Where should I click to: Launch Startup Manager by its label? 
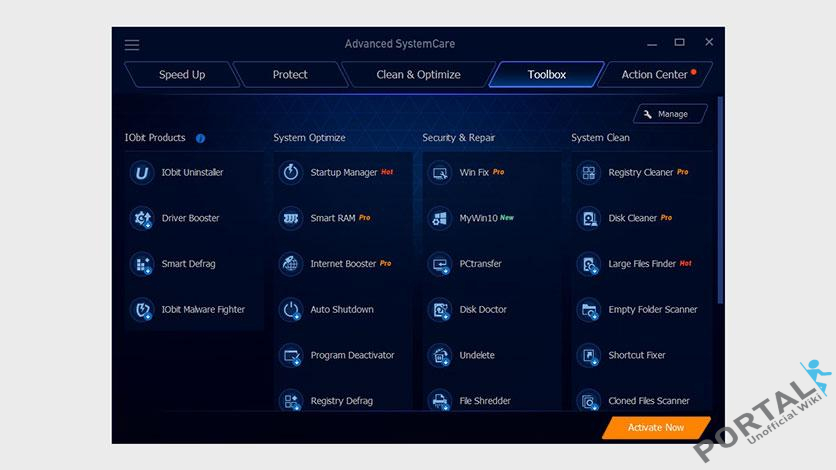tap(344, 173)
